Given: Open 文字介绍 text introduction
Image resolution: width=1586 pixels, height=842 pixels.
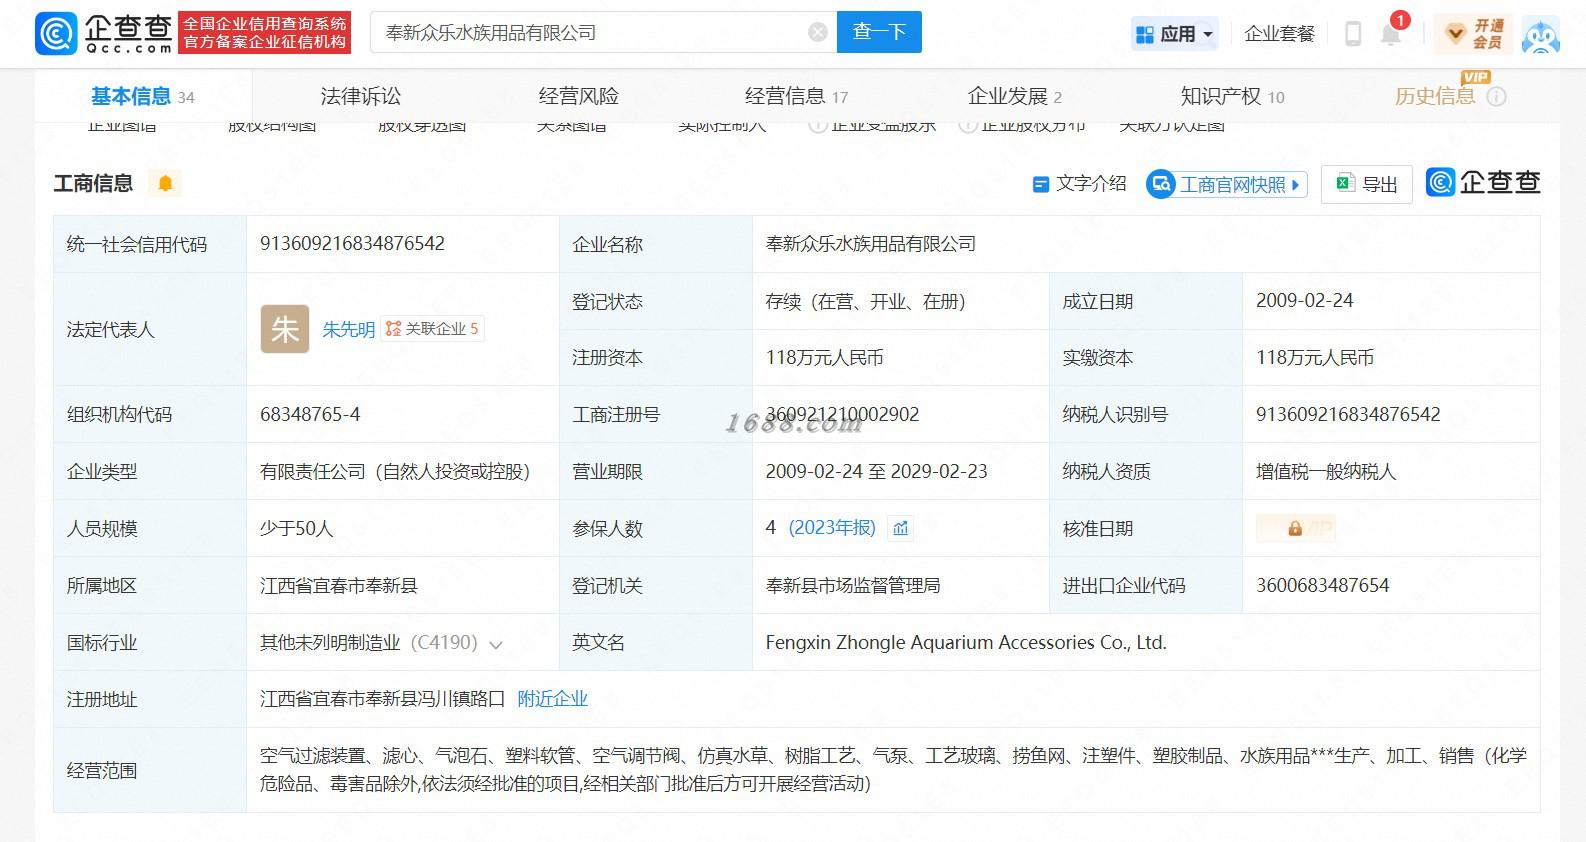Looking at the screenshot, I should point(1079,184).
